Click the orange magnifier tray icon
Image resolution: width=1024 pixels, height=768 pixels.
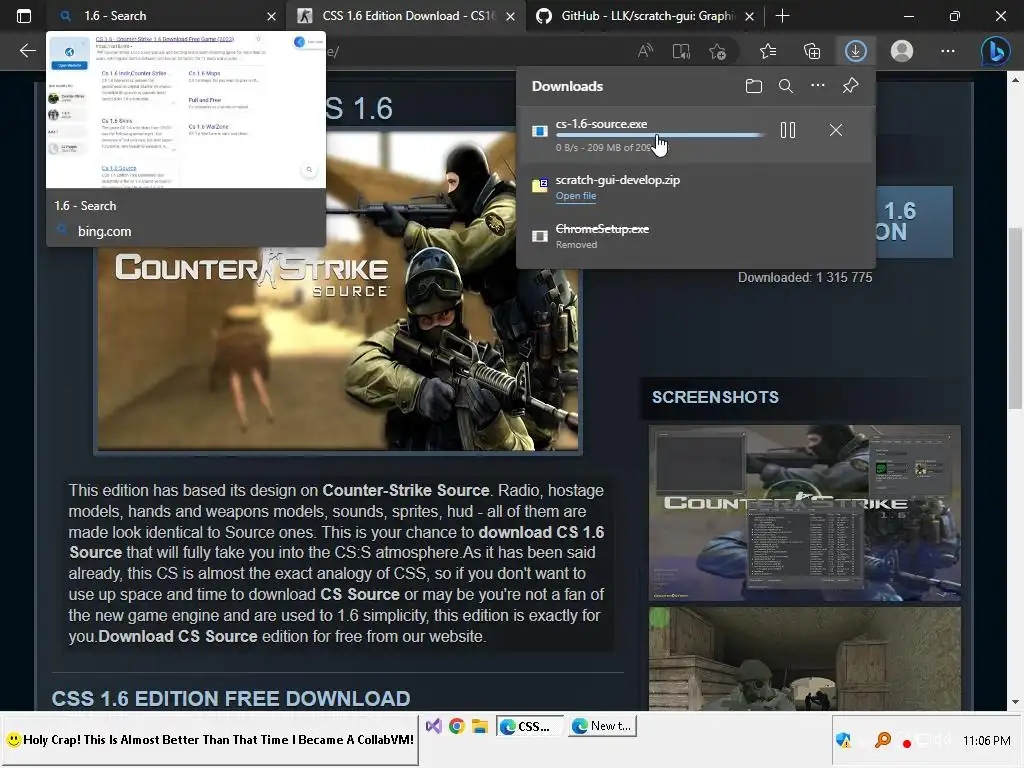tap(883, 740)
